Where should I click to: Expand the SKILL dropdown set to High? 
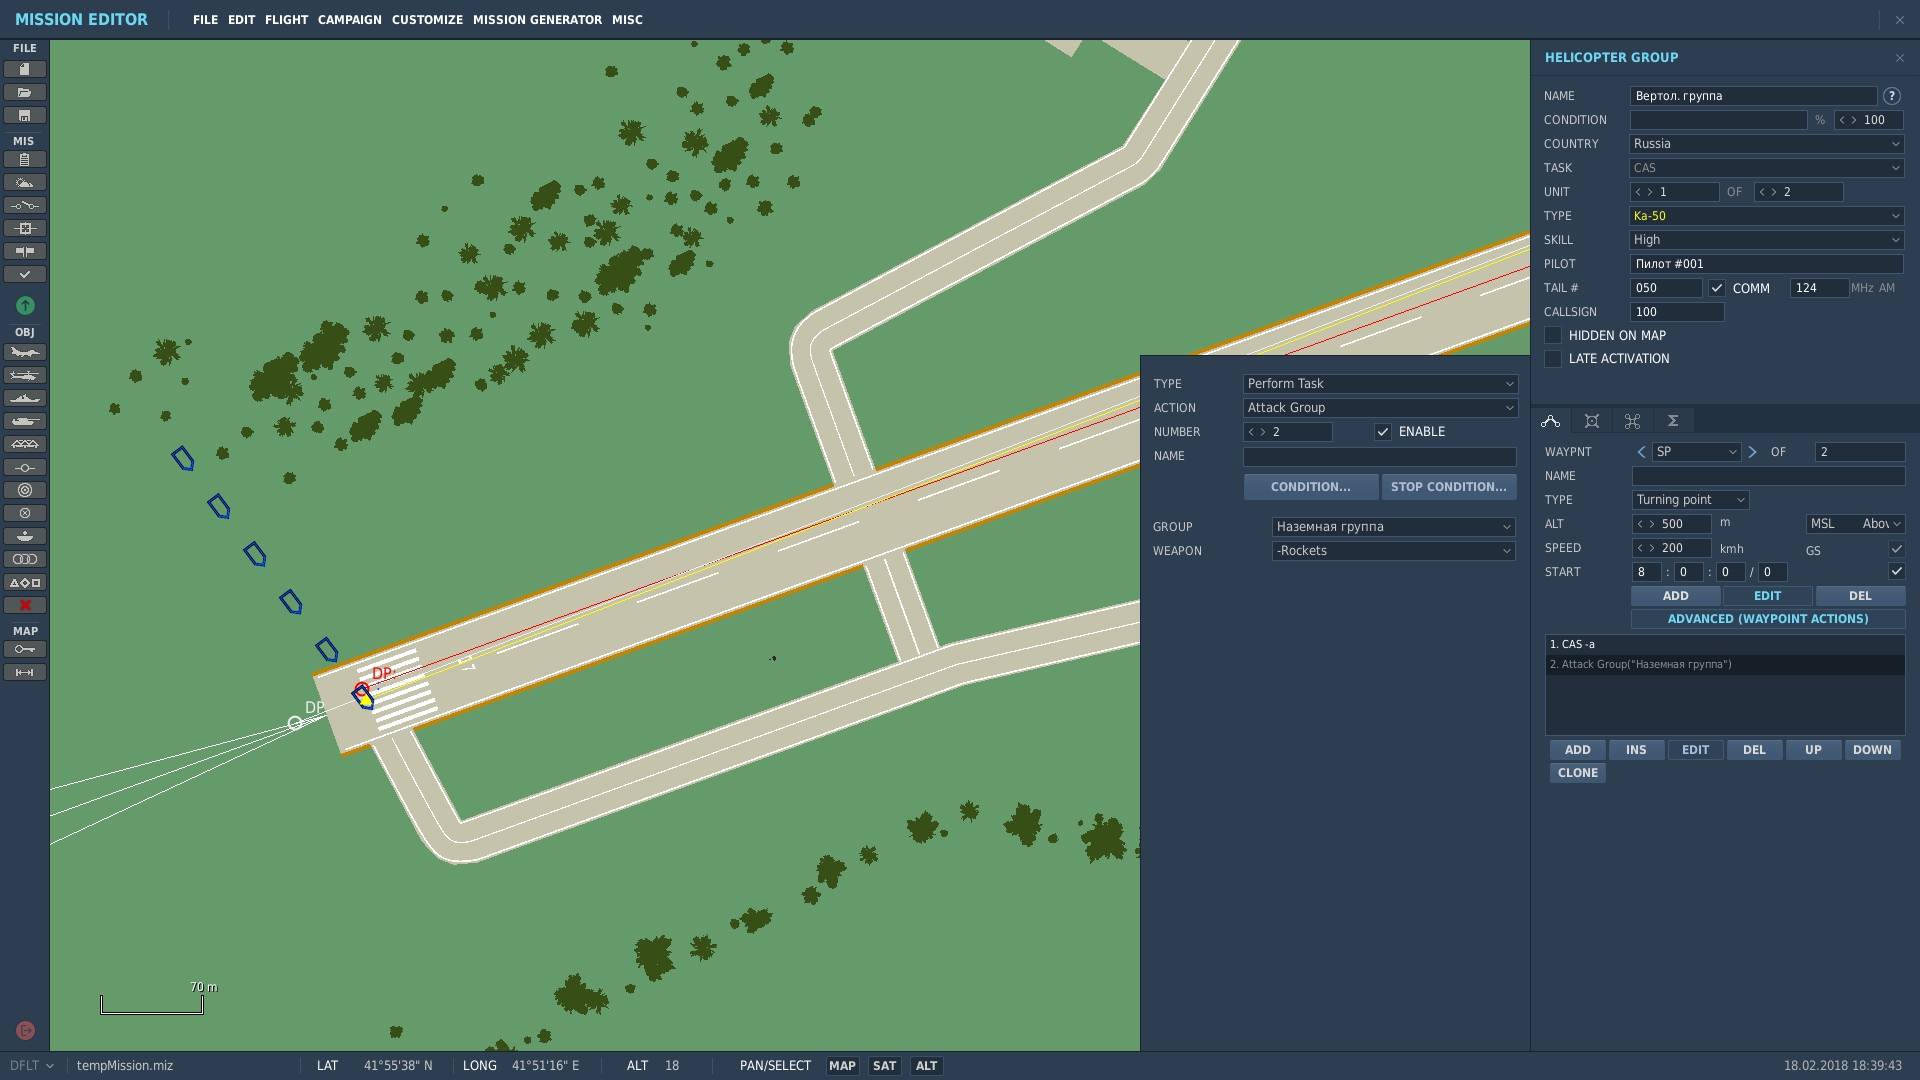pos(1766,240)
